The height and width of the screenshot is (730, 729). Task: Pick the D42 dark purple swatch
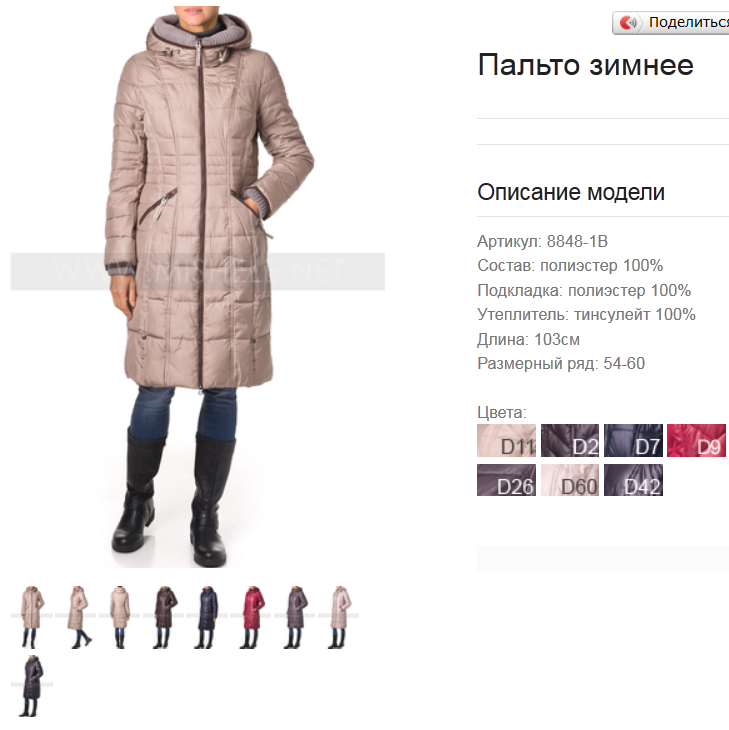(x=633, y=480)
